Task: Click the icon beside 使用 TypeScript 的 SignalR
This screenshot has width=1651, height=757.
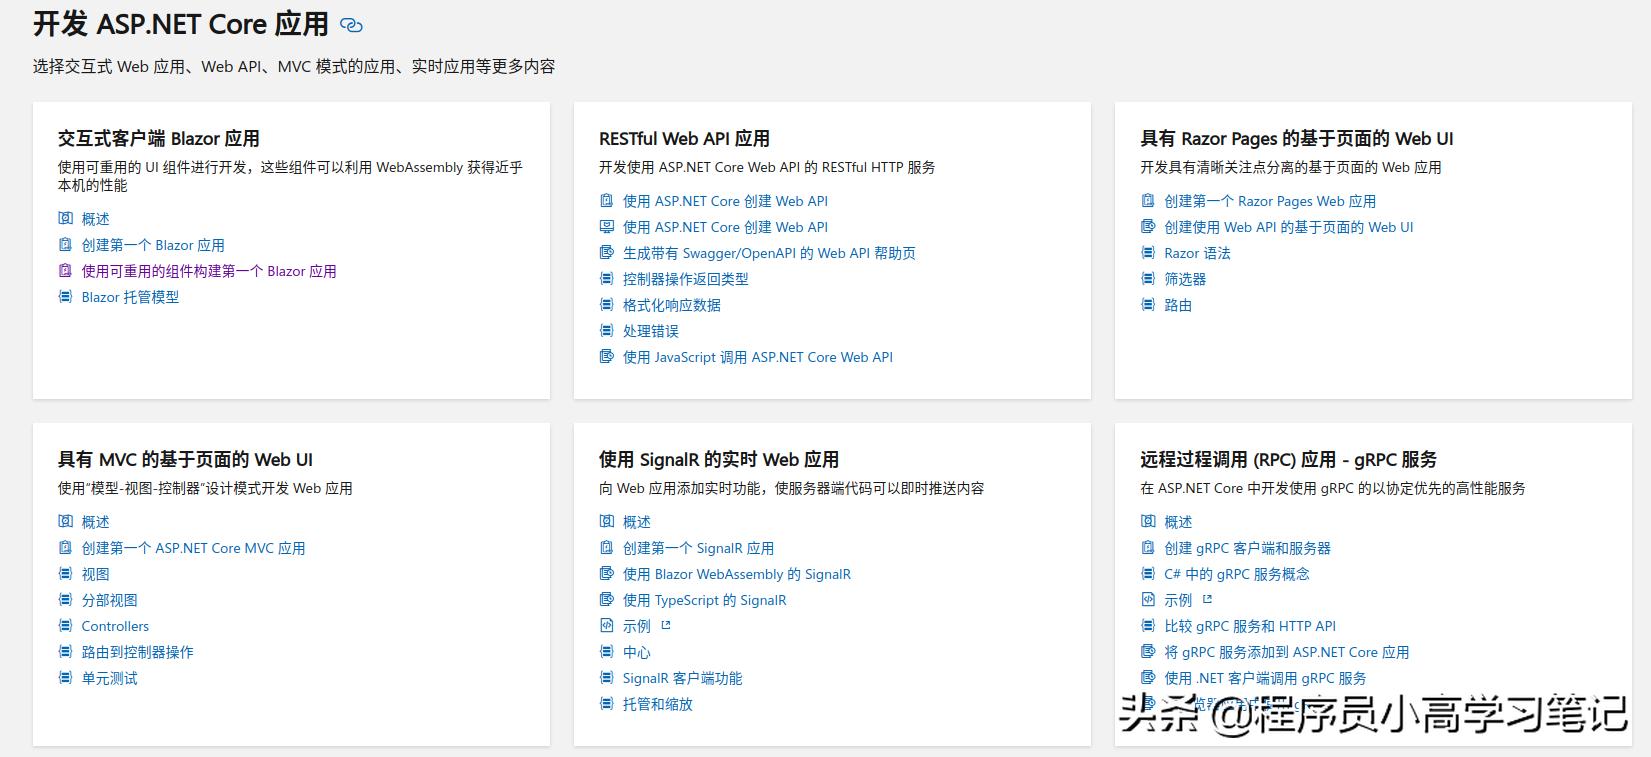Action: [606, 599]
